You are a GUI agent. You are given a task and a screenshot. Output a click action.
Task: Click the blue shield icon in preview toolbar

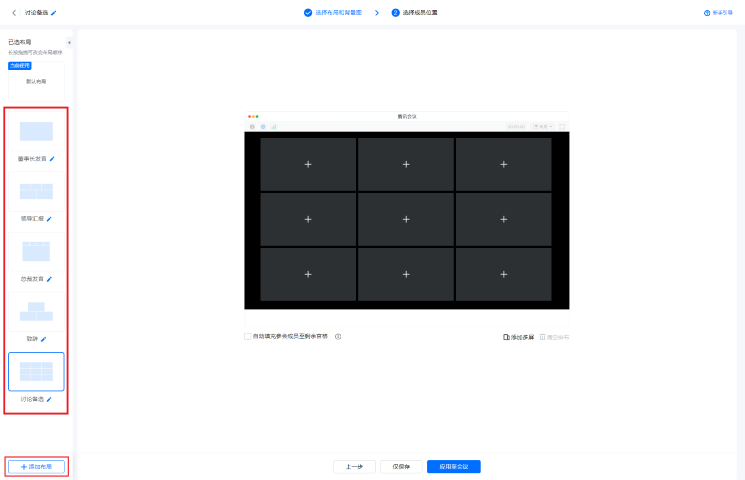click(x=263, y=127)
